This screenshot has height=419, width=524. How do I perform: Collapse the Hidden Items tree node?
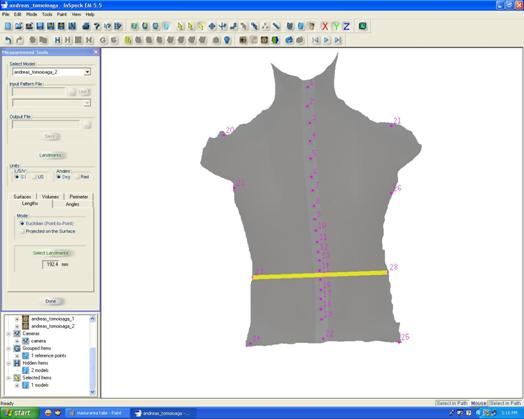(x=9, y=363)
